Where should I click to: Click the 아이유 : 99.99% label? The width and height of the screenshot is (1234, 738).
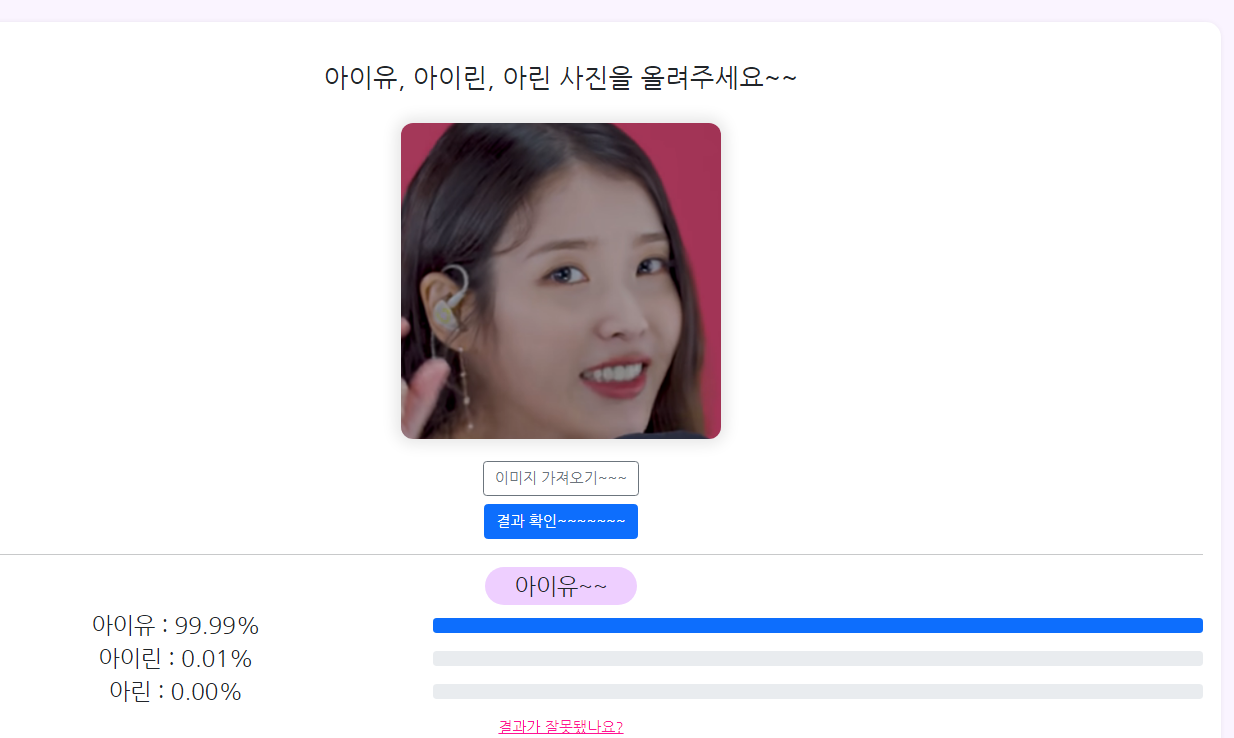[175, 626]
